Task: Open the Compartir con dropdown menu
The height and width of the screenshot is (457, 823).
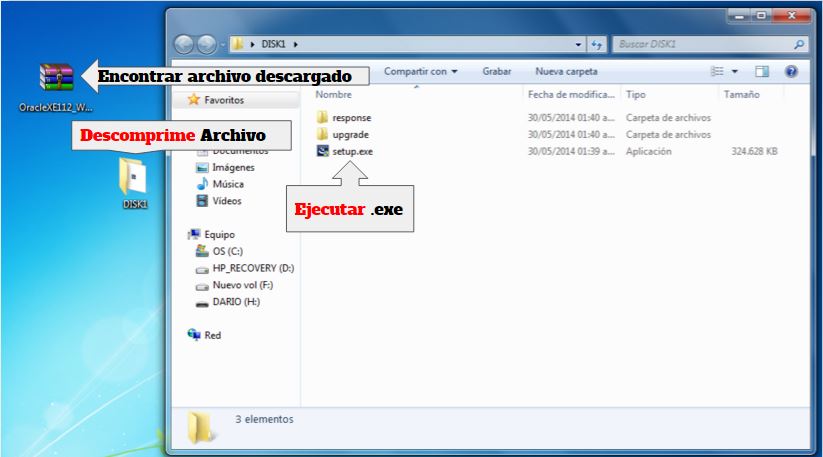Action: point(420,72)
